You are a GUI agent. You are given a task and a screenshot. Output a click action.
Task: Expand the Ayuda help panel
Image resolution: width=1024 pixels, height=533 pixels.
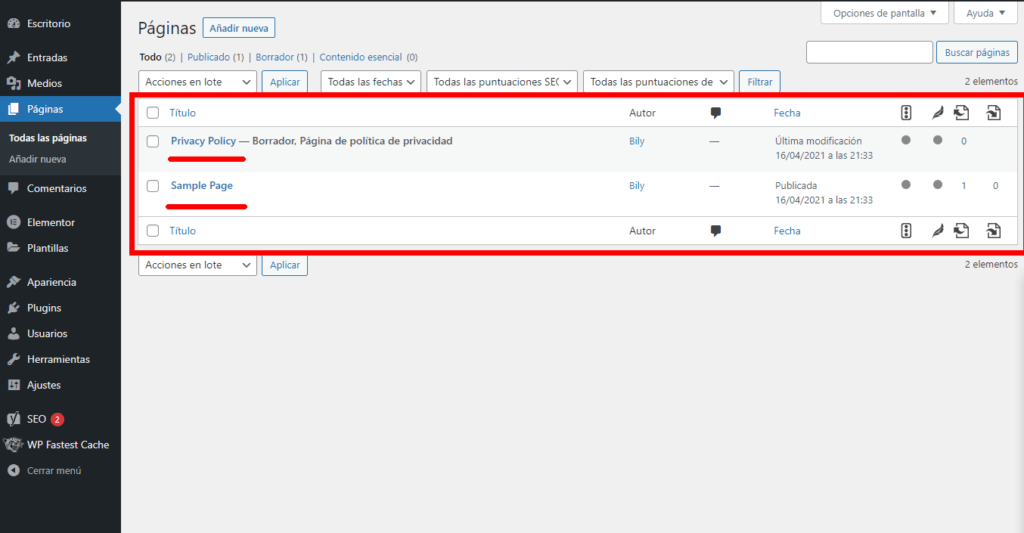pyautogui.click(x=985, y=13)
